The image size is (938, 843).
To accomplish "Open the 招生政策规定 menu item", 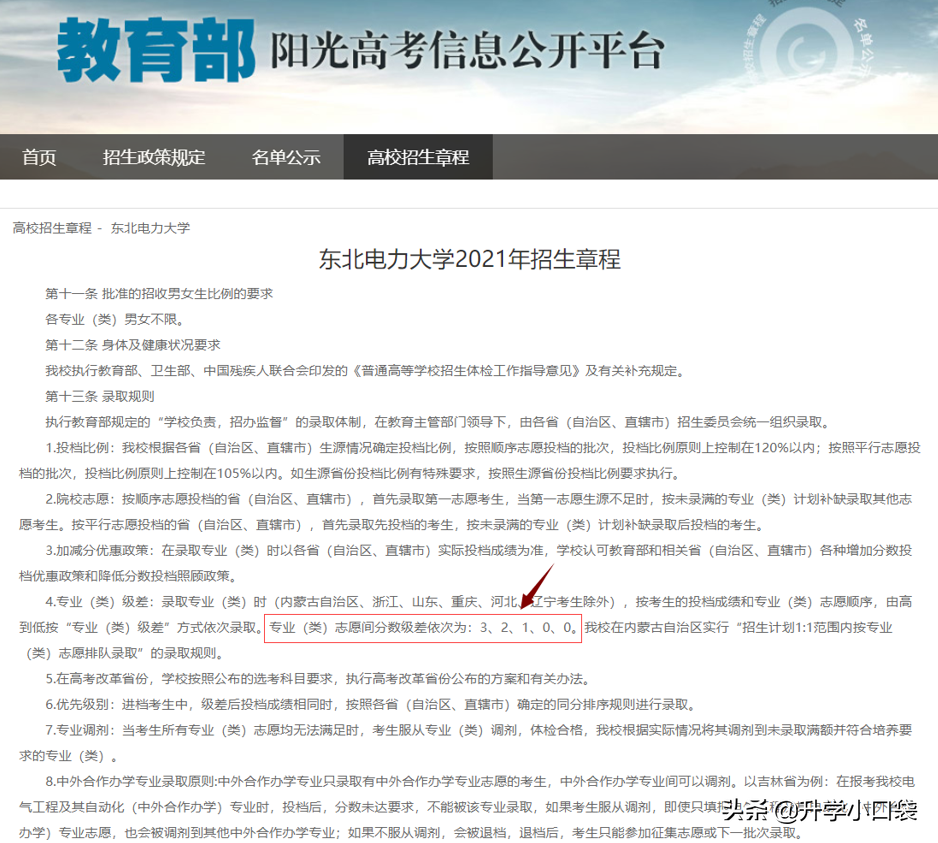I will click(x=154, y=157).
